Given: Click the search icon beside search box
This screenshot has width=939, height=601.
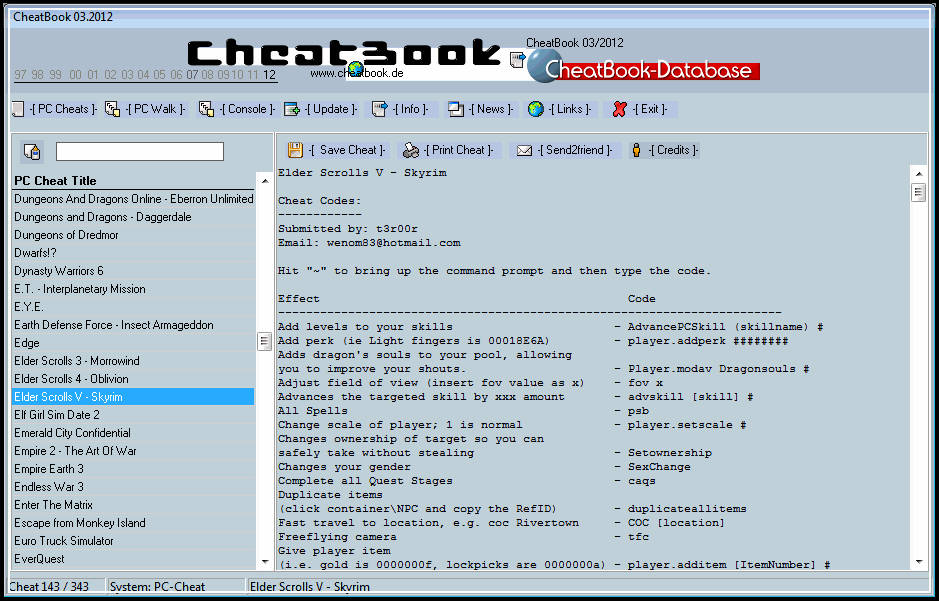Looking at the screenshot, I should [32, 152].
